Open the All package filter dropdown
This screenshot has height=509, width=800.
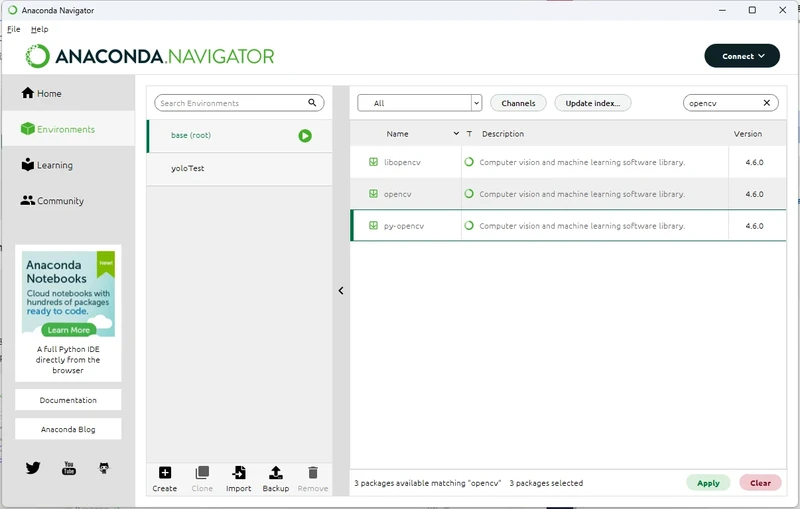(419, 103)
